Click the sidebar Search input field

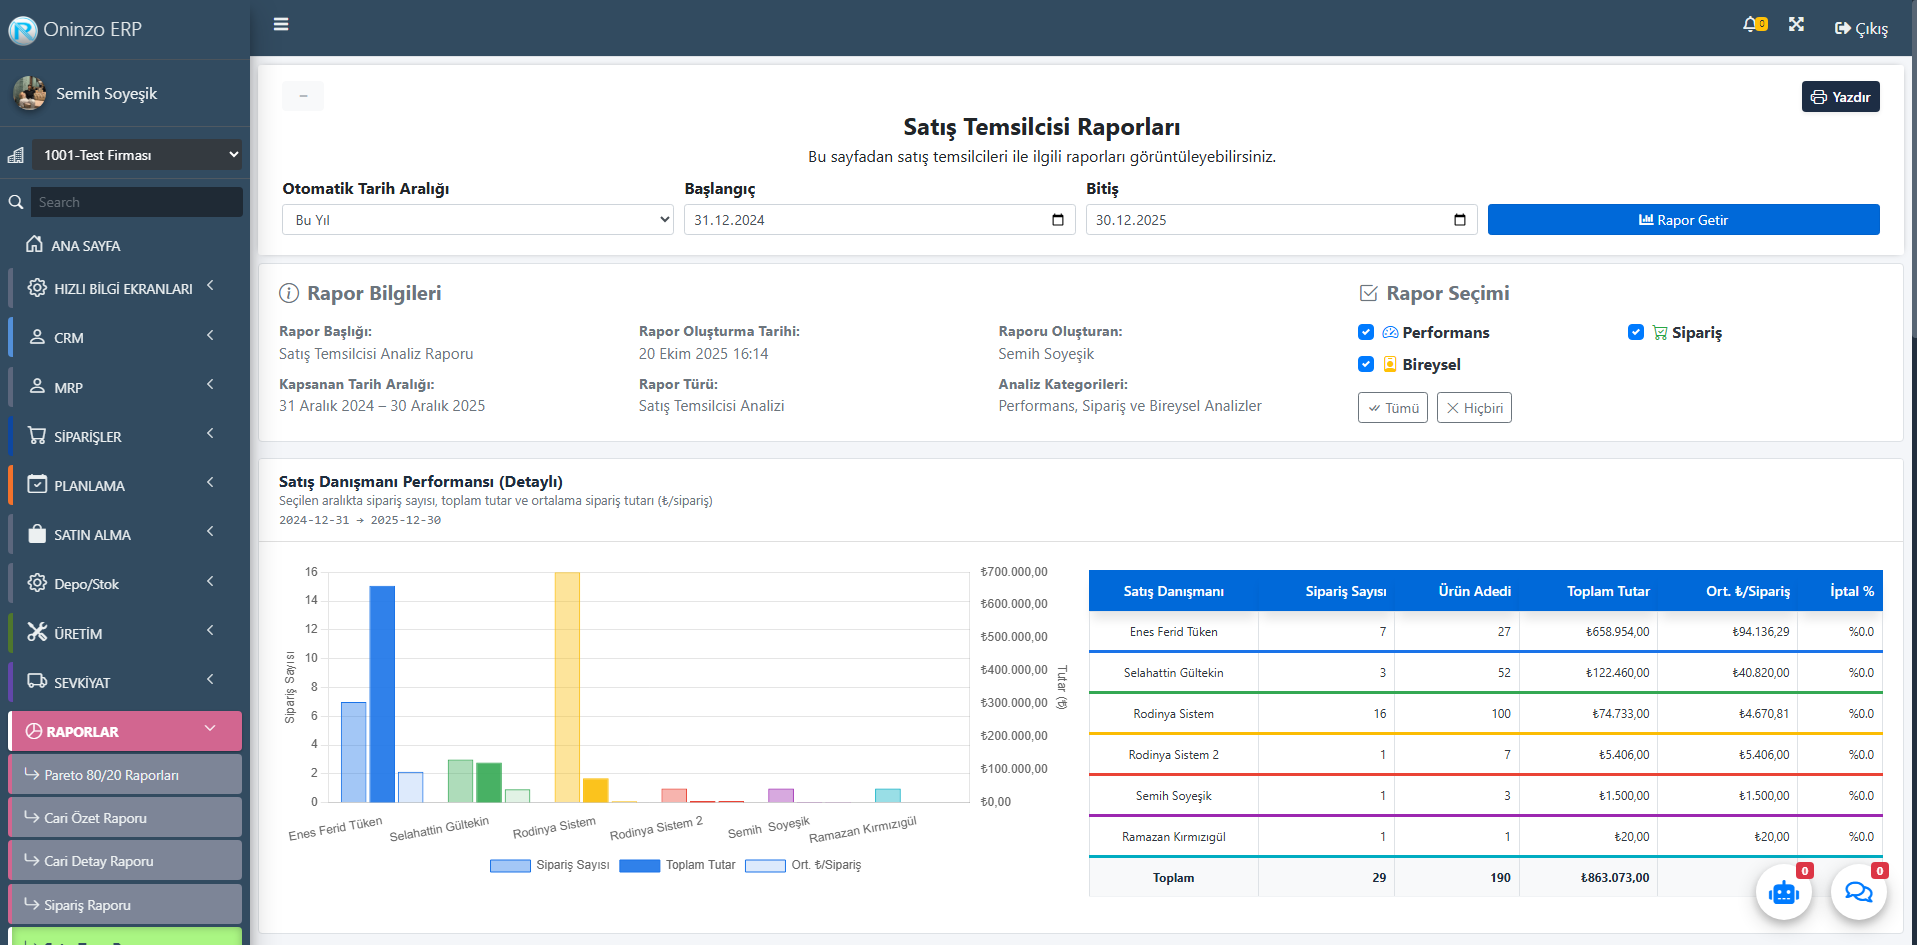(x=136, y=202)
